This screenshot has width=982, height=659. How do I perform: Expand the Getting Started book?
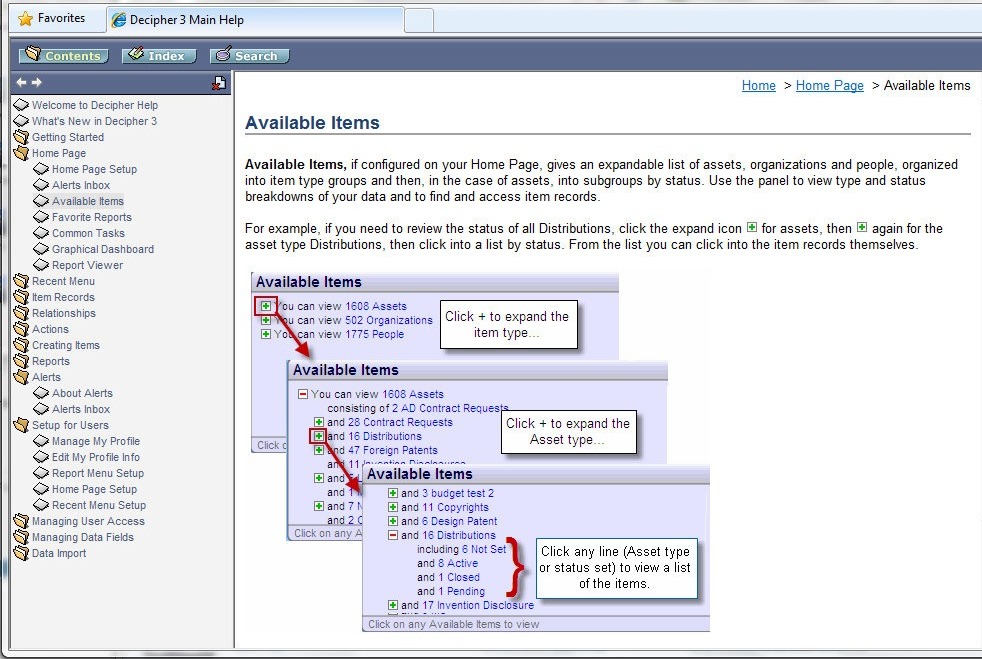(x=21, y=137)
